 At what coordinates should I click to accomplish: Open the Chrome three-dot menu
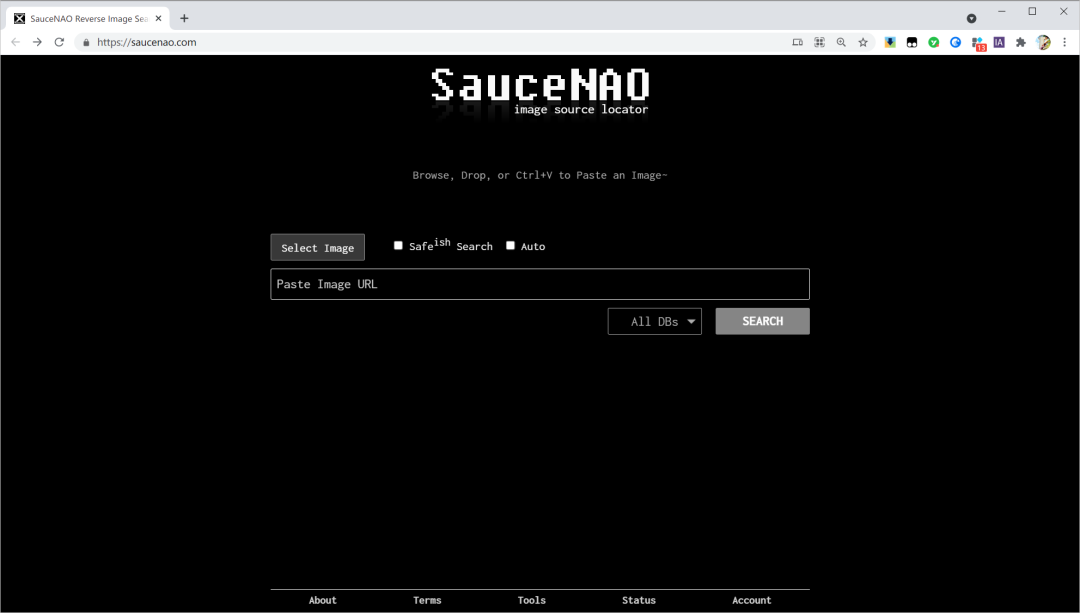pyautogui.click(x=1065, y=42)
